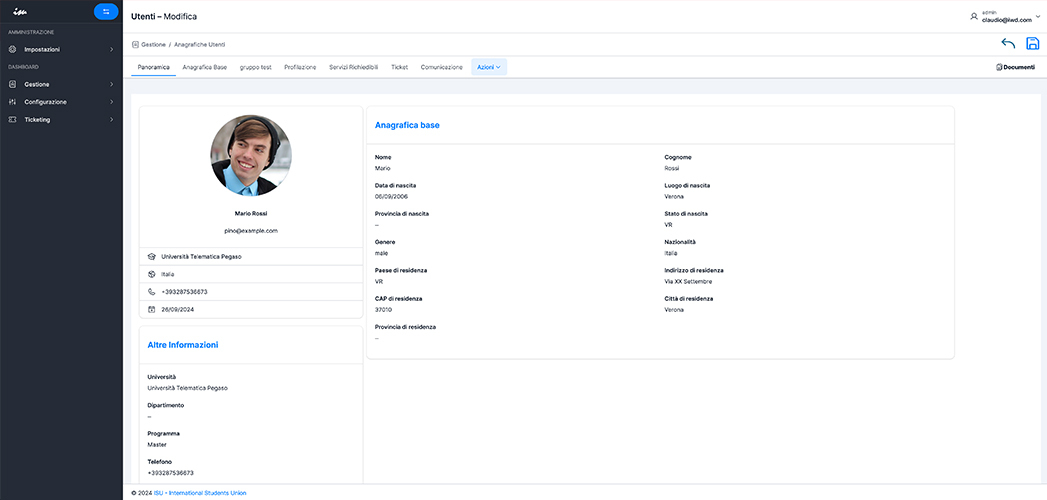Click the calendar icon beside 26/09/2024
Viewport: 1047px width, 500px height.
point(152,309)
